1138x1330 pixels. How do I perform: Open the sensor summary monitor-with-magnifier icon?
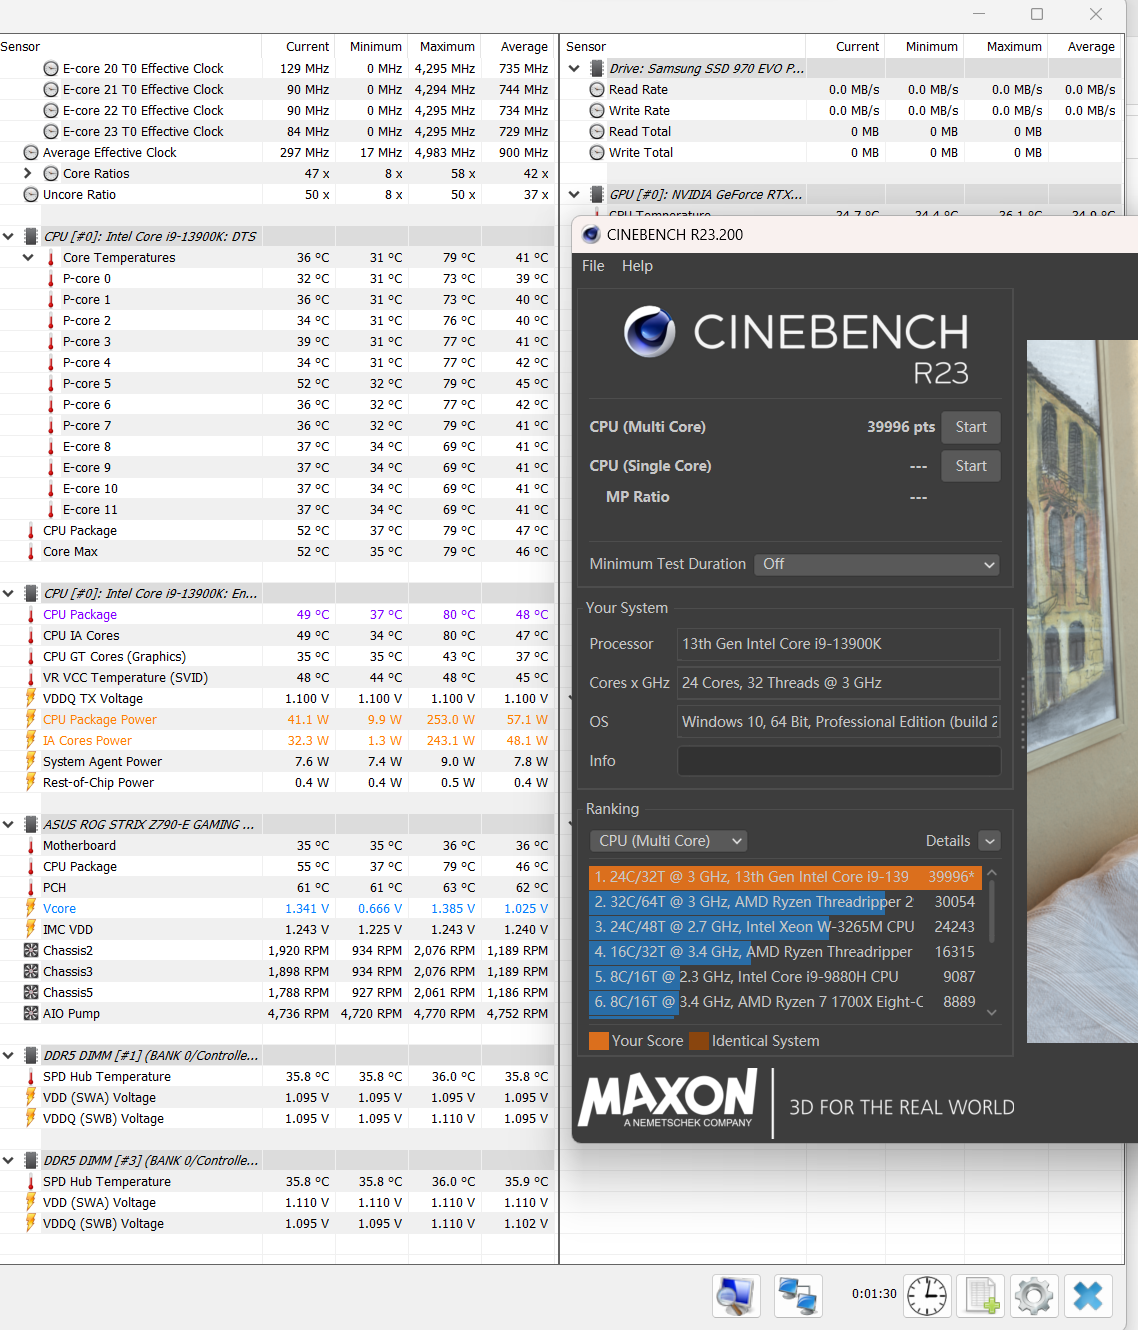736,1296
